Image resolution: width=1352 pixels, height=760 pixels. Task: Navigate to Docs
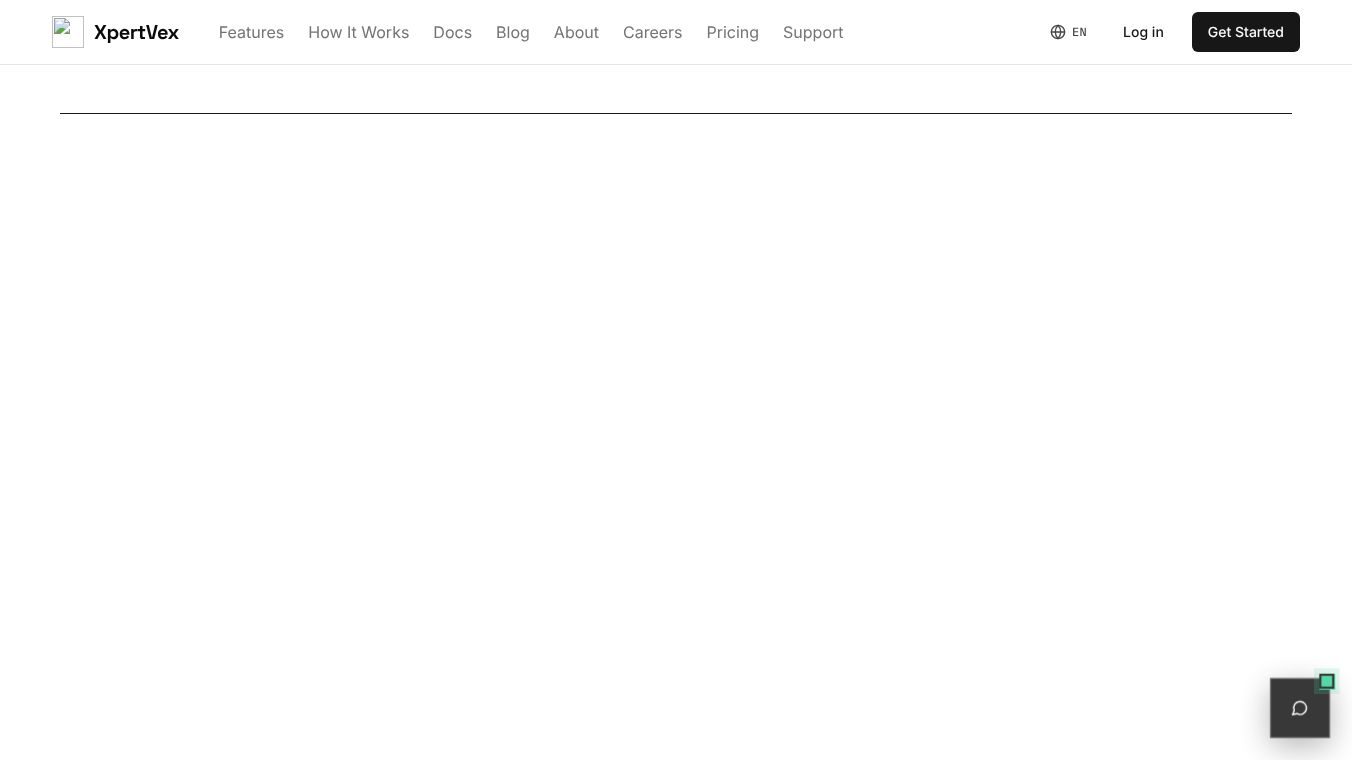(x=452, y=32)
